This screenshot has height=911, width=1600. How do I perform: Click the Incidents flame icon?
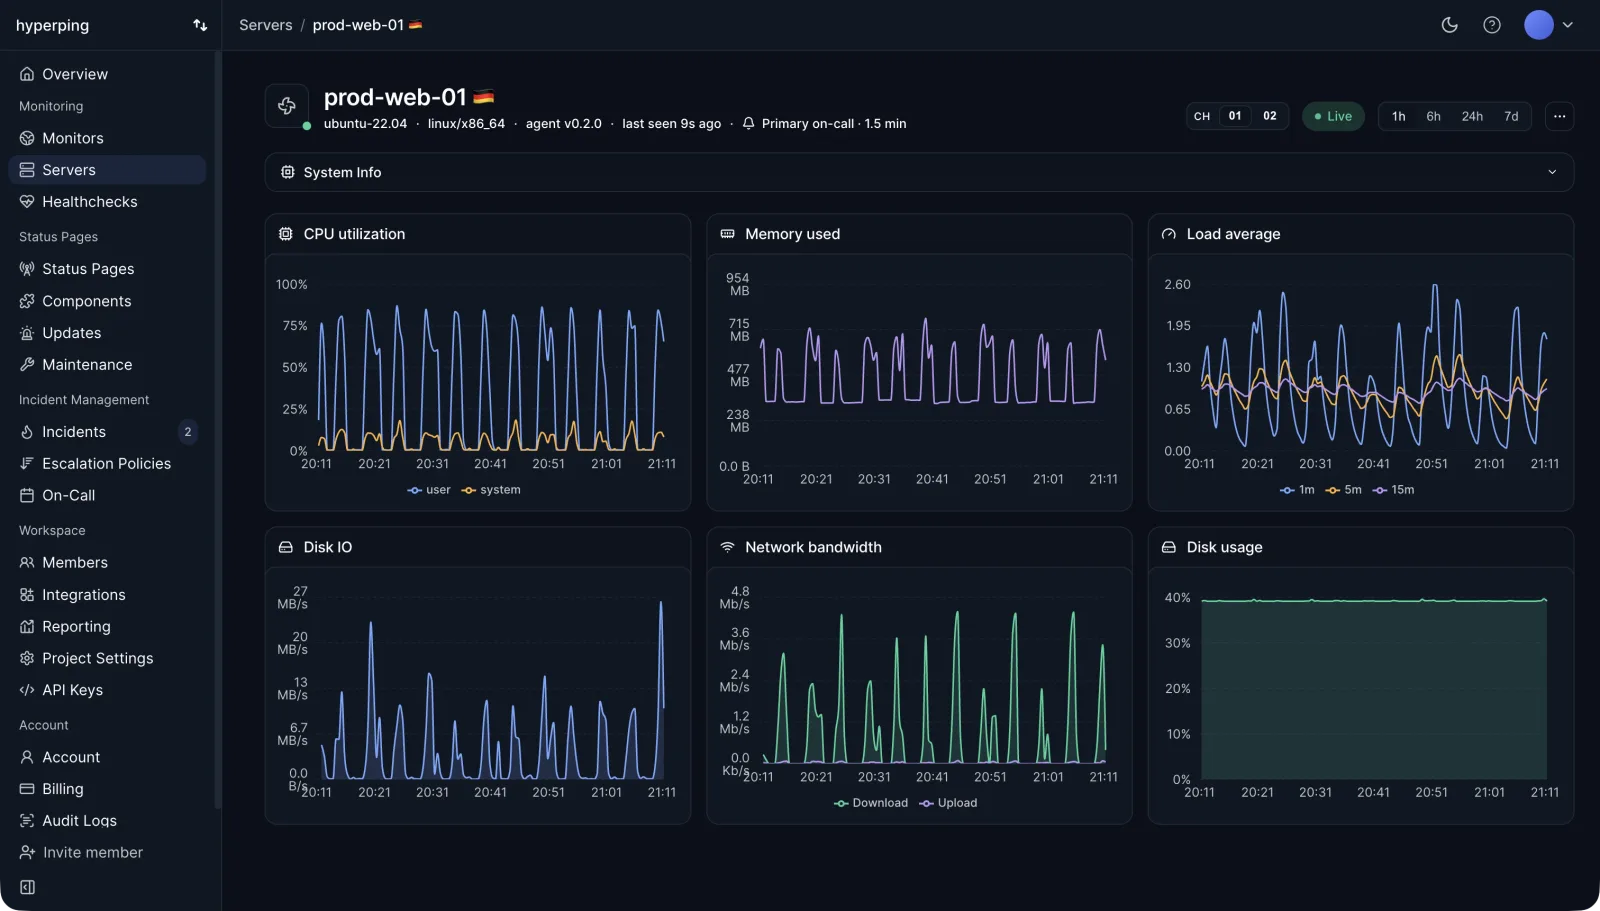click(x=27, y=432)
